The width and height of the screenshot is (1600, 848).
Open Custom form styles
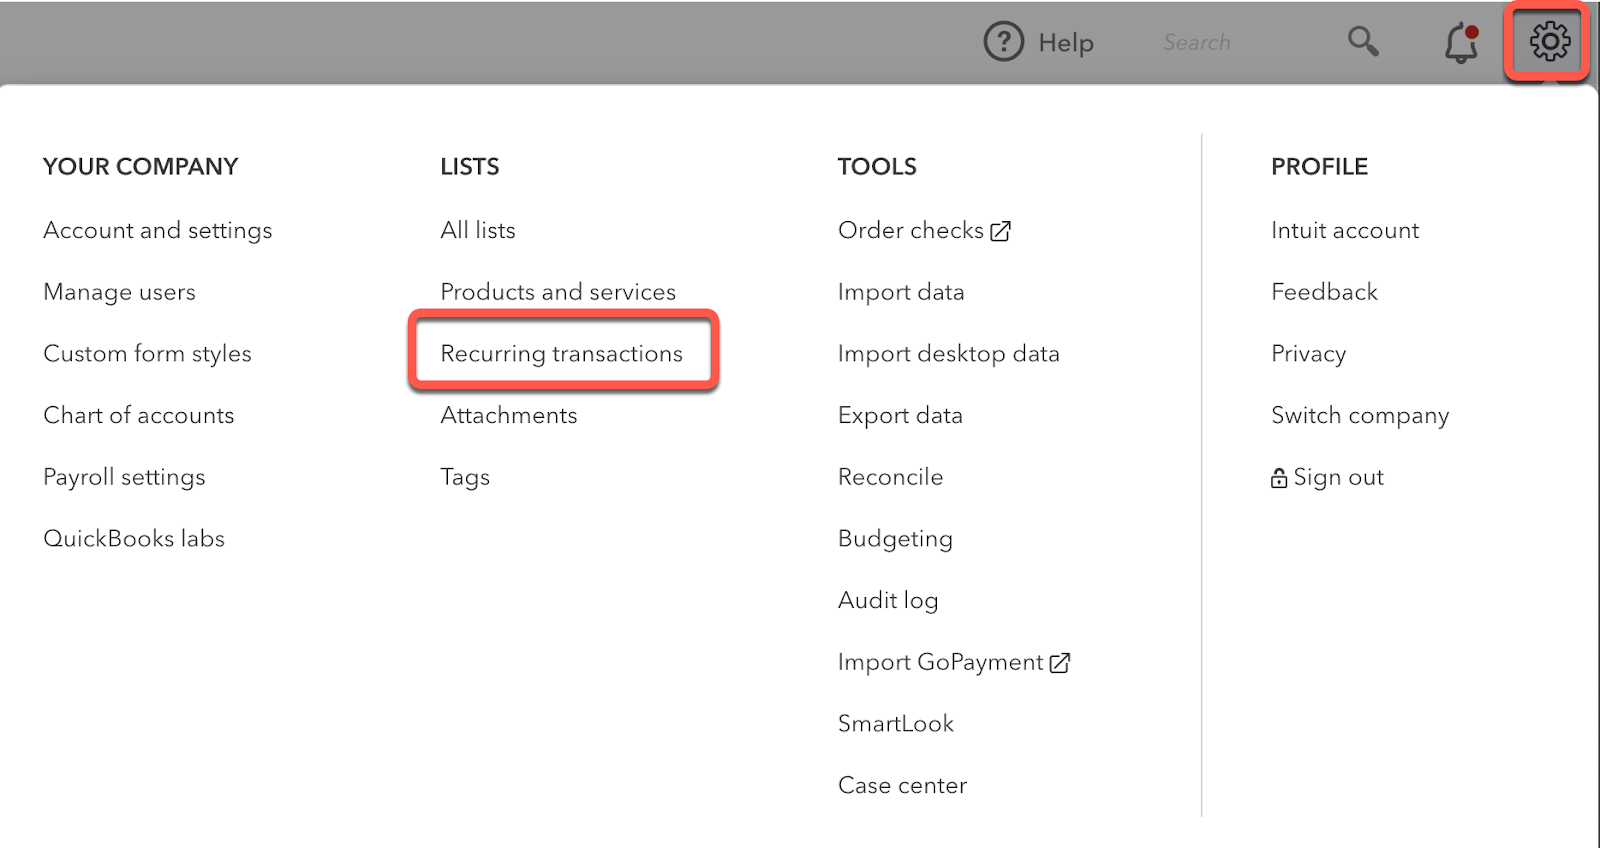tap(147, 353)
